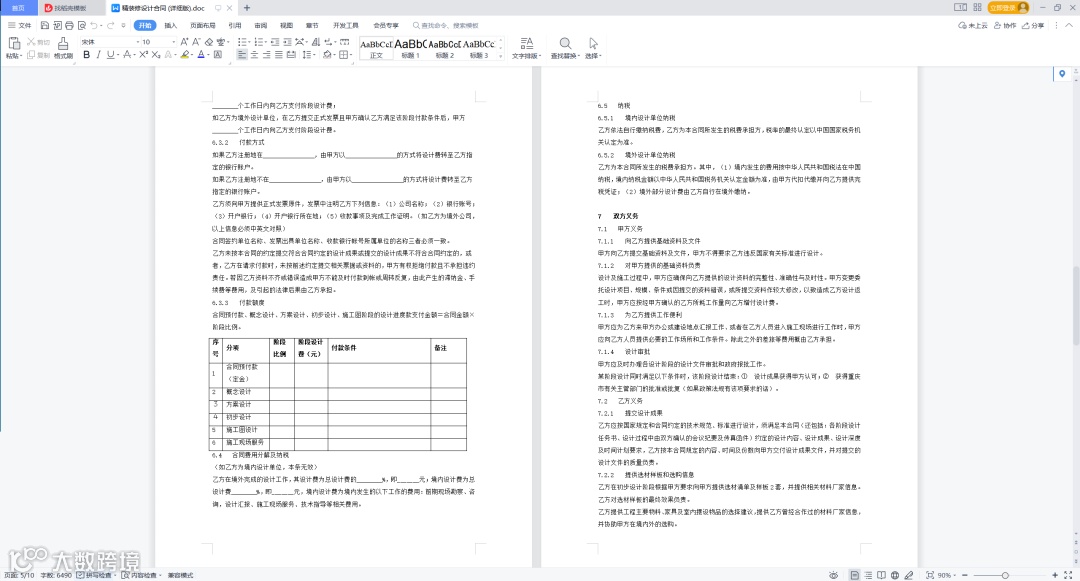Image resolution: width=1080 pixels, height=581 pixels.
Task: Open the 开发工具 ribbon tab
Action: tap(346, 25)
